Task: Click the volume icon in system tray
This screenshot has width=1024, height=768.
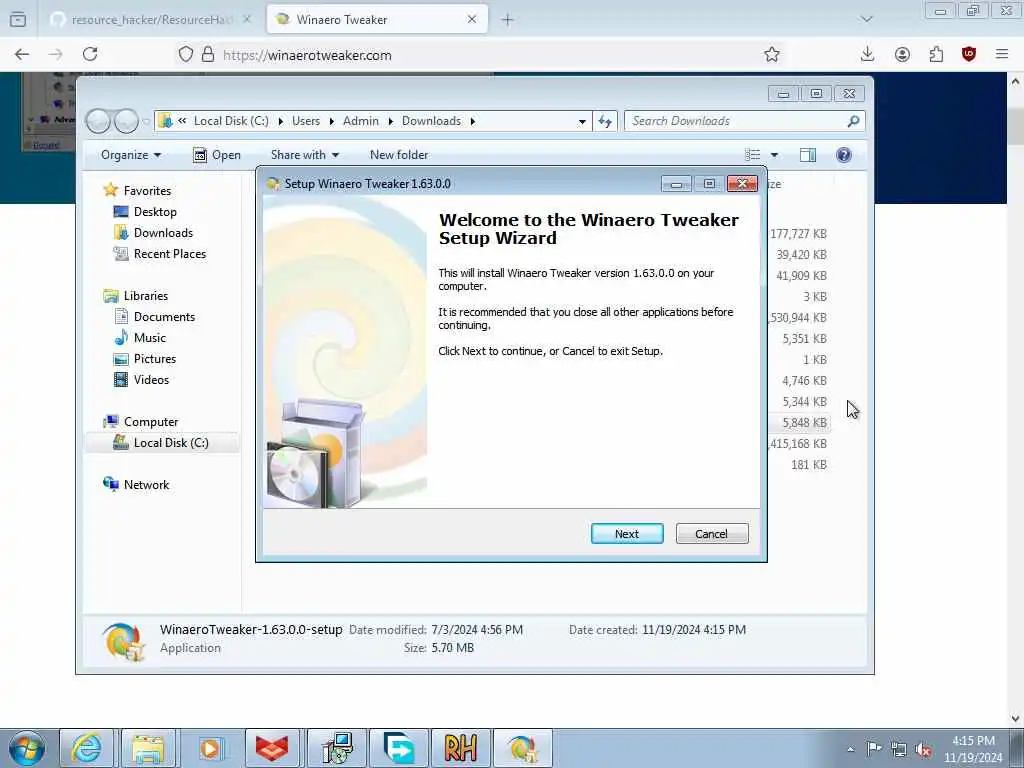Action: click(x=923, y=749)
